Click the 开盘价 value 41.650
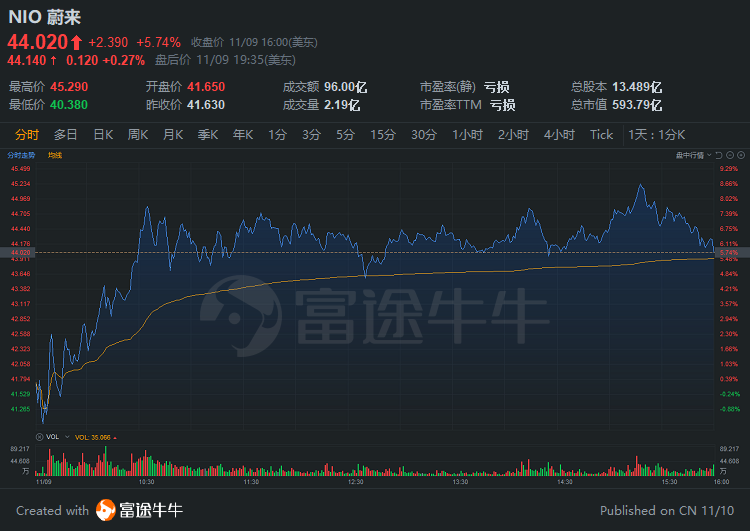750x531 pixels. coord(206,87)
